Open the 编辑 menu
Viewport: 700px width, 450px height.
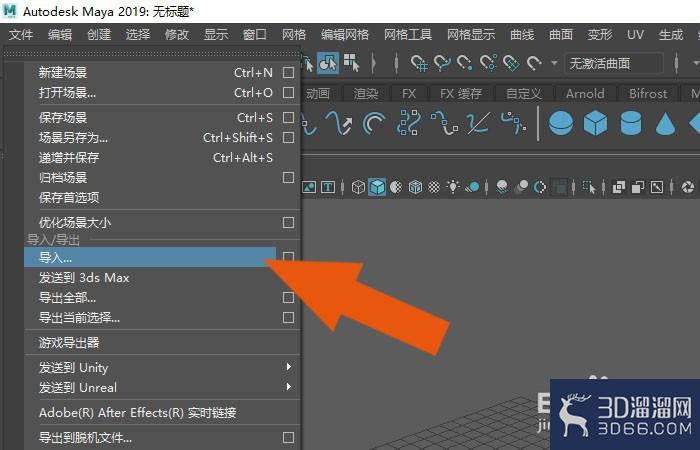click(x=60, y=34)
